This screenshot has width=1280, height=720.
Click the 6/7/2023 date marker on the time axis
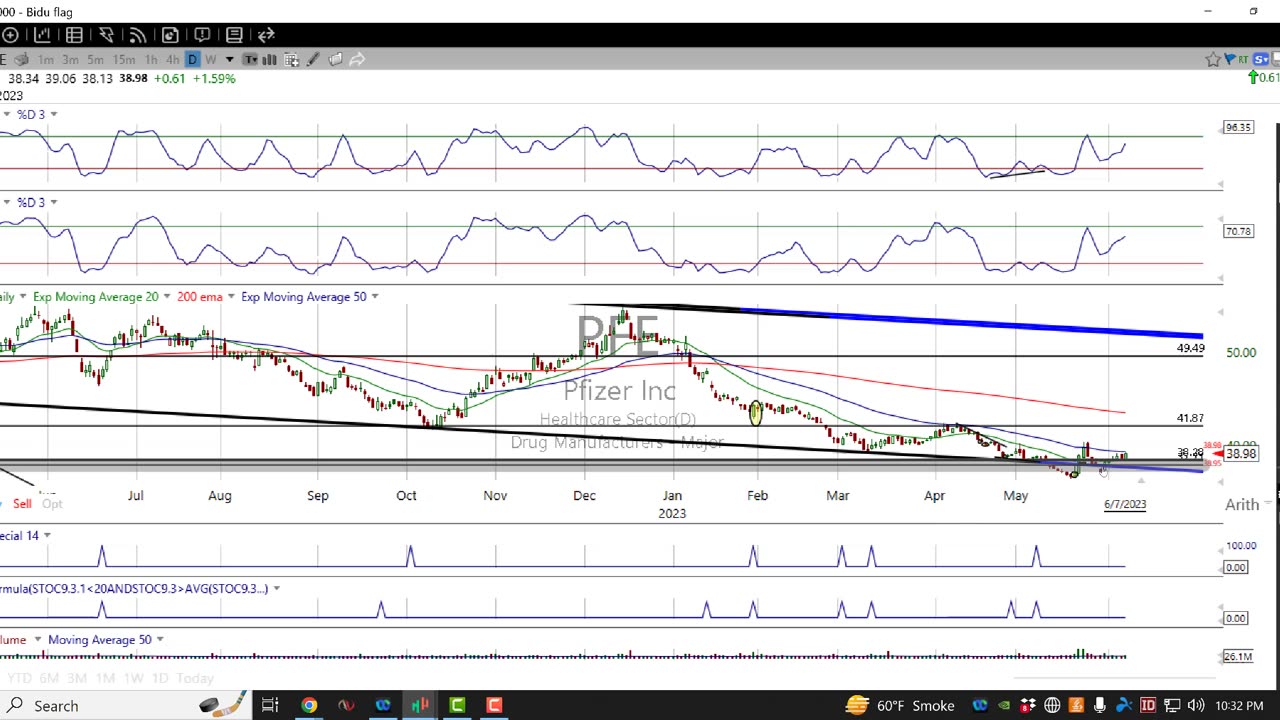pyautogui.click(x=1125, y=504)
